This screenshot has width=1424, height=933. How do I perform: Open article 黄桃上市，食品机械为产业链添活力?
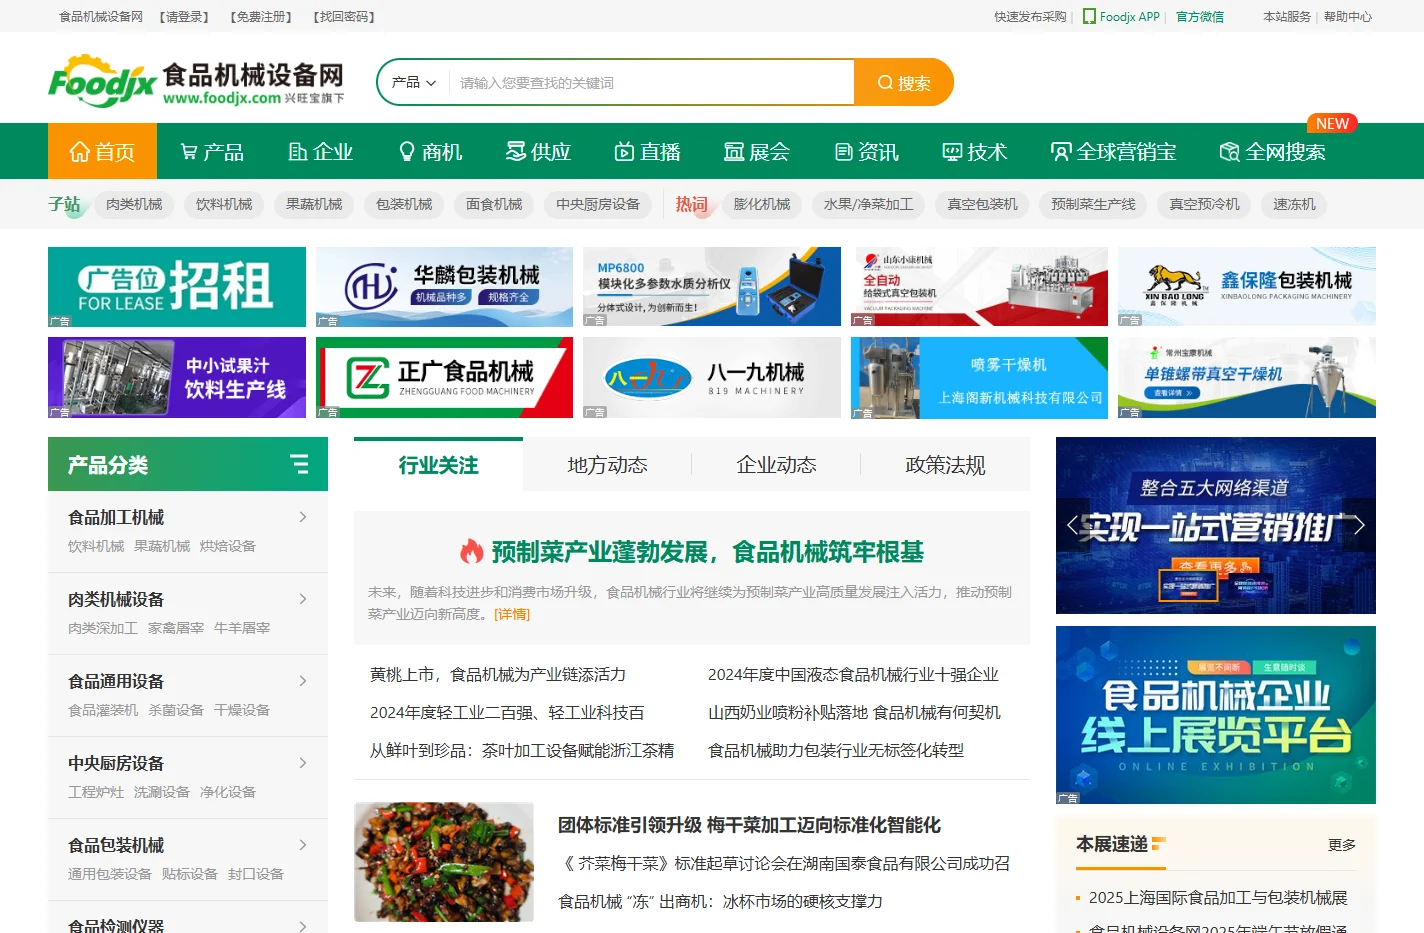pos(498,675)
